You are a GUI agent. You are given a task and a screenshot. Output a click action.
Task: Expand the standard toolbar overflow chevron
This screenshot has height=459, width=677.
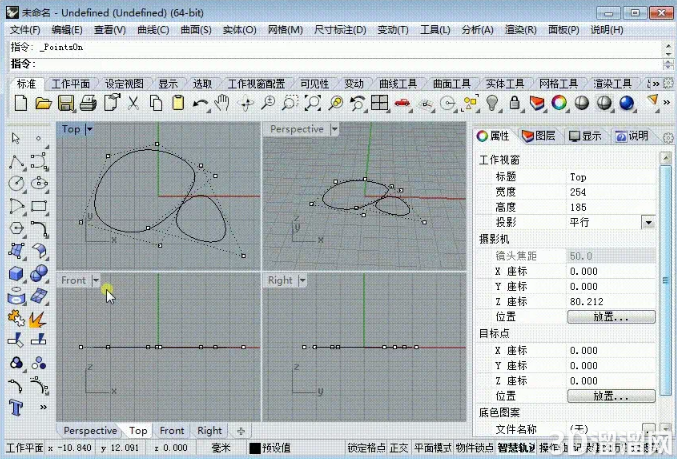(667, 103)
